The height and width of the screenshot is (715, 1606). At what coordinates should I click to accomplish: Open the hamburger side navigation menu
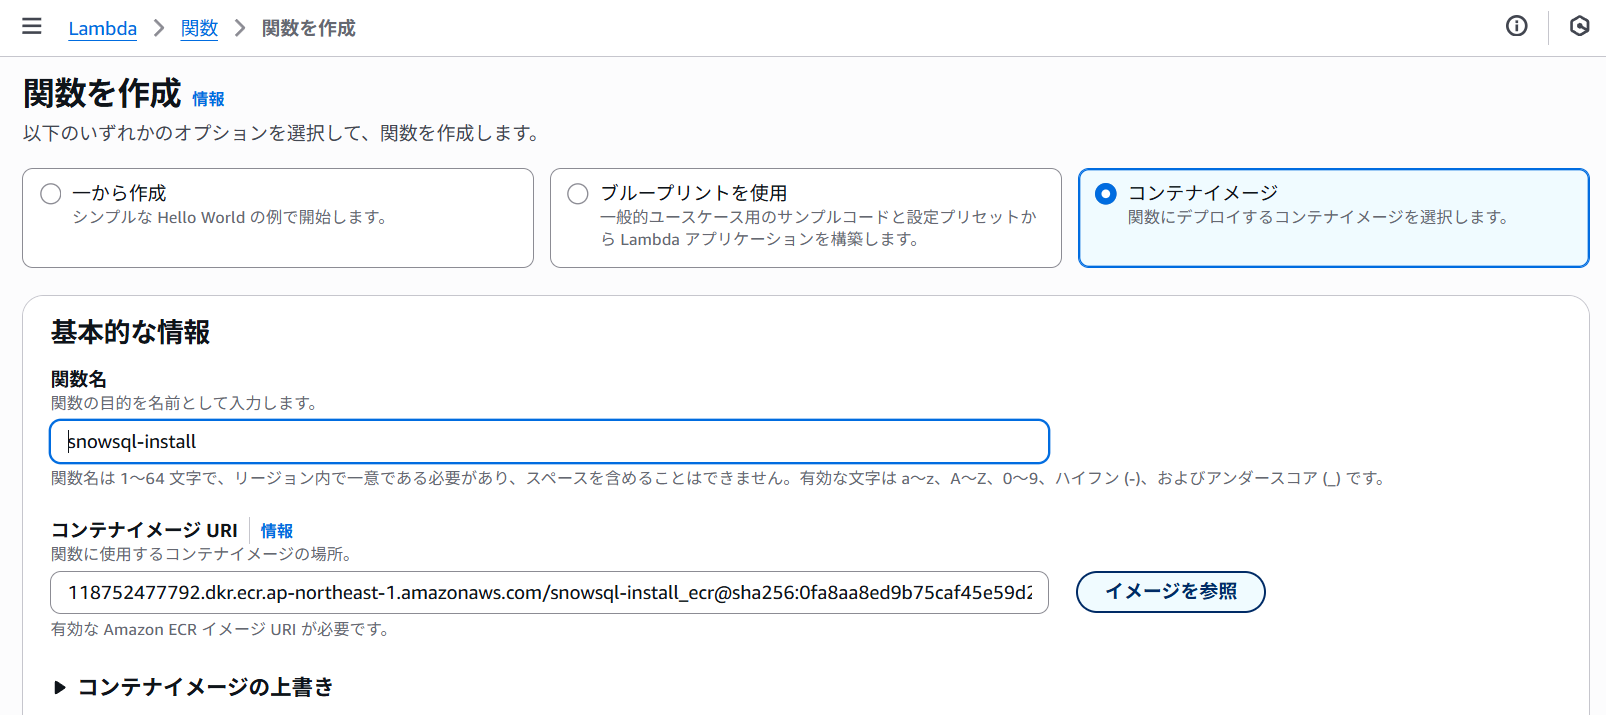(32, 27)
